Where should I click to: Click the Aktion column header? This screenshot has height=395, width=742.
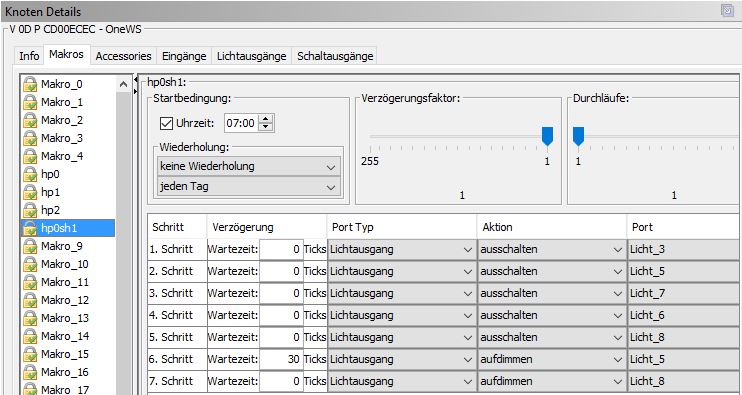tap(552, 227)
